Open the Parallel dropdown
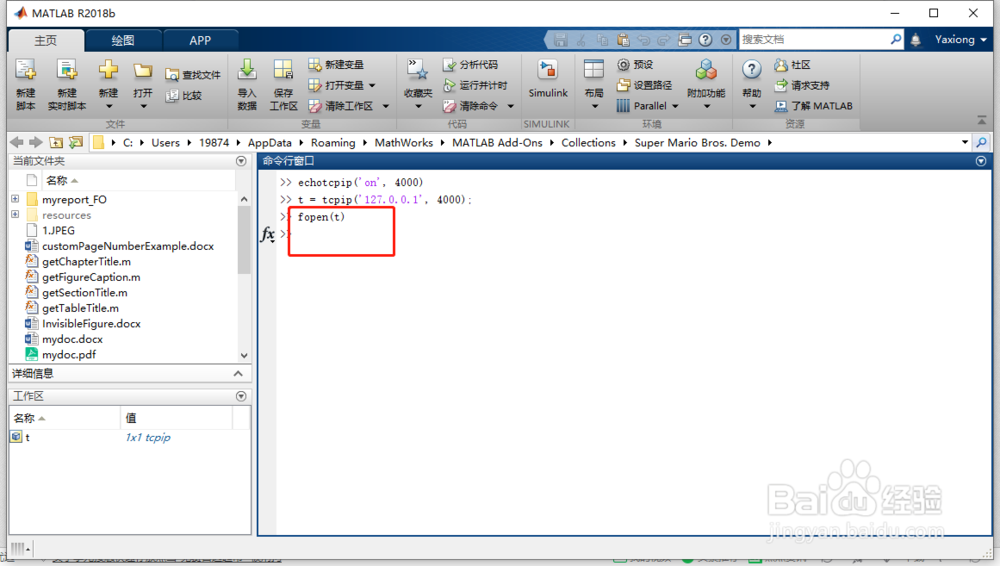Image resolution: width=1000 pixels, height=566 pixels. [x=675, y=106]
